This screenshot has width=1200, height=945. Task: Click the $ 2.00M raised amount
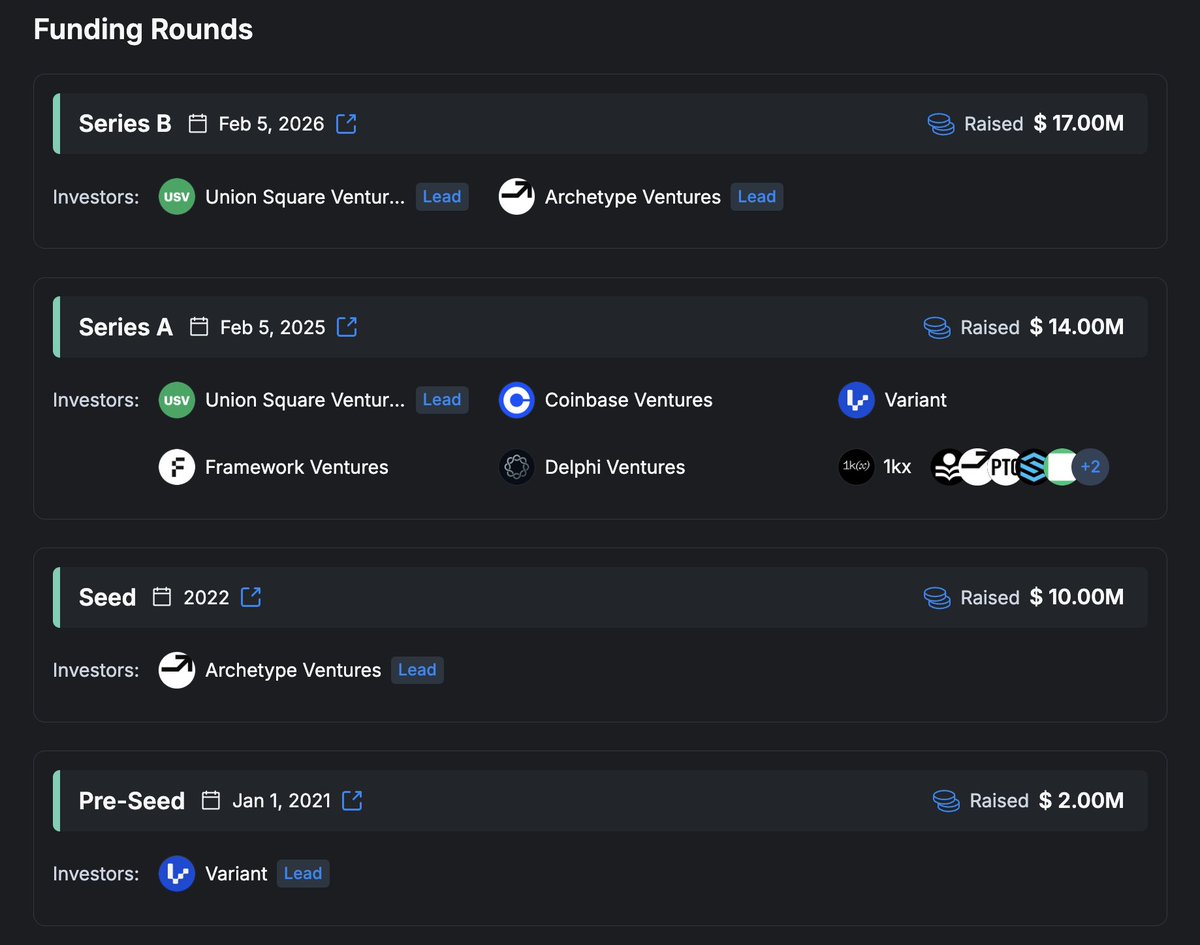click(1082, 800)
